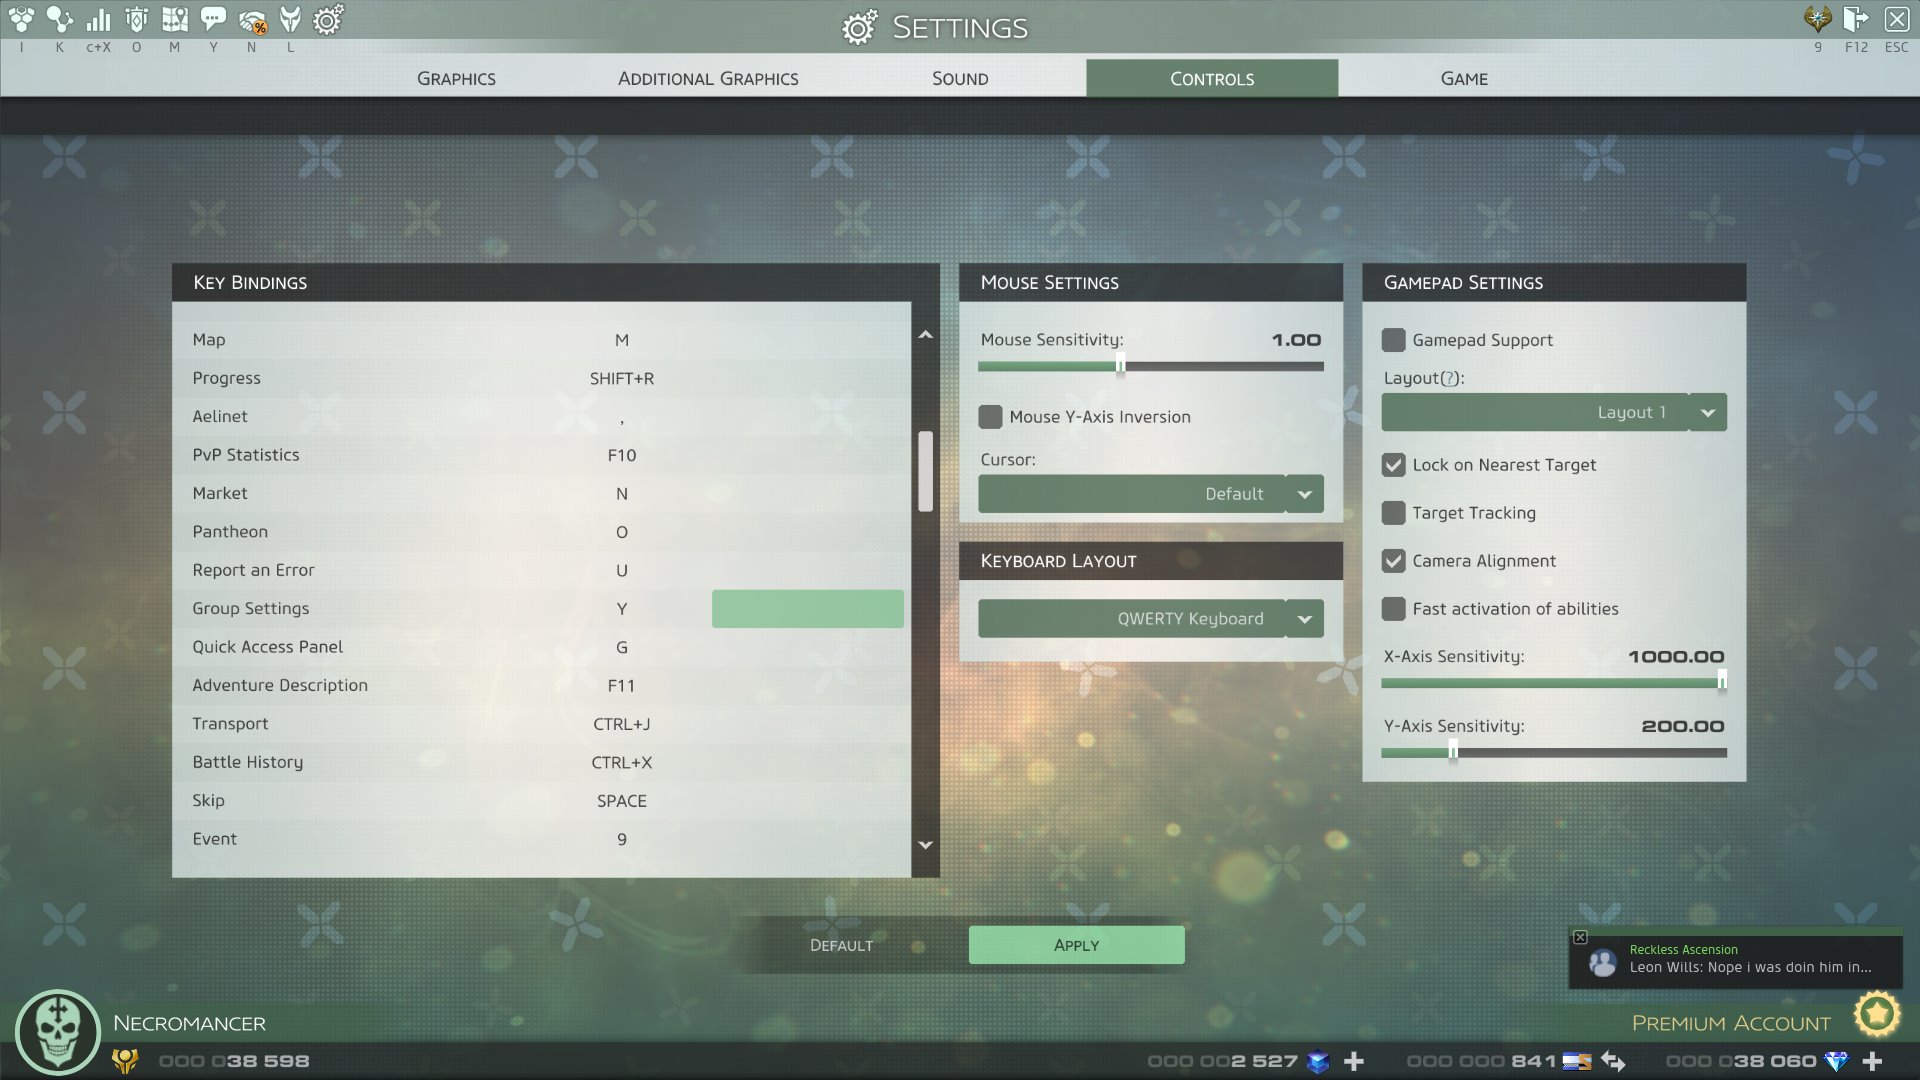Switch to Additional Graphics tab
1920x1080 pixels.
click(x=708, y=78)
